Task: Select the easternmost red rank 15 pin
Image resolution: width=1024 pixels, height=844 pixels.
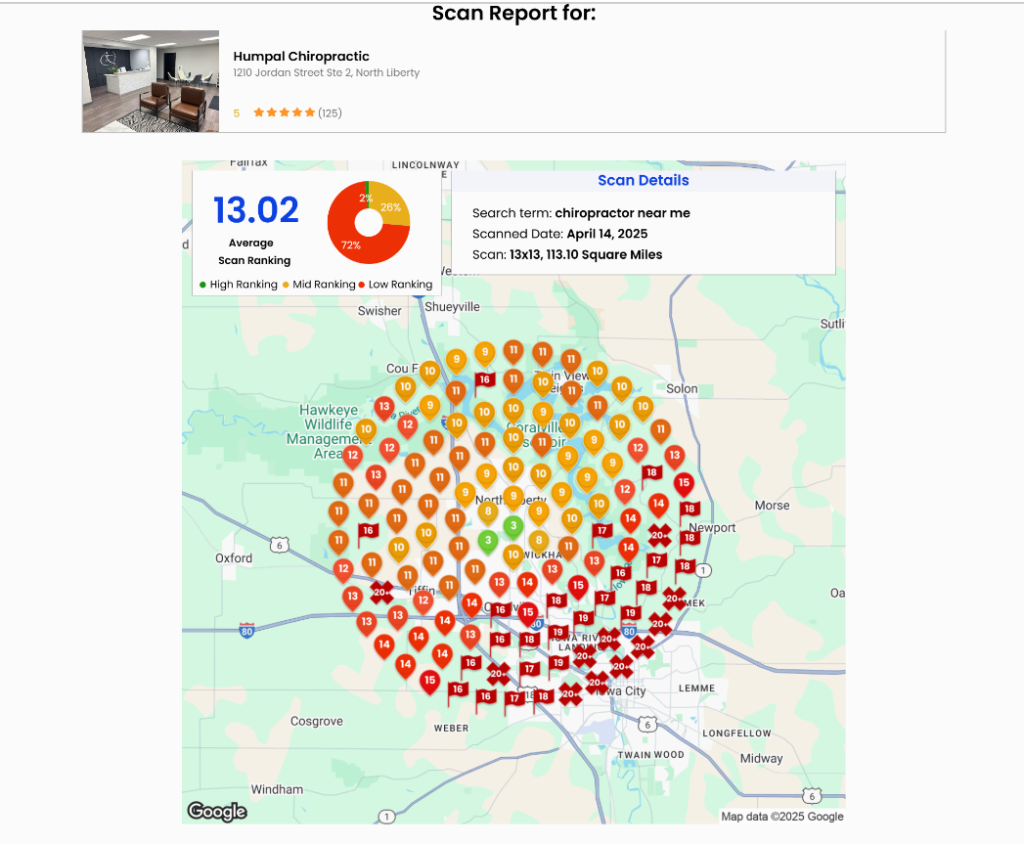Action: tap(683, 483)
